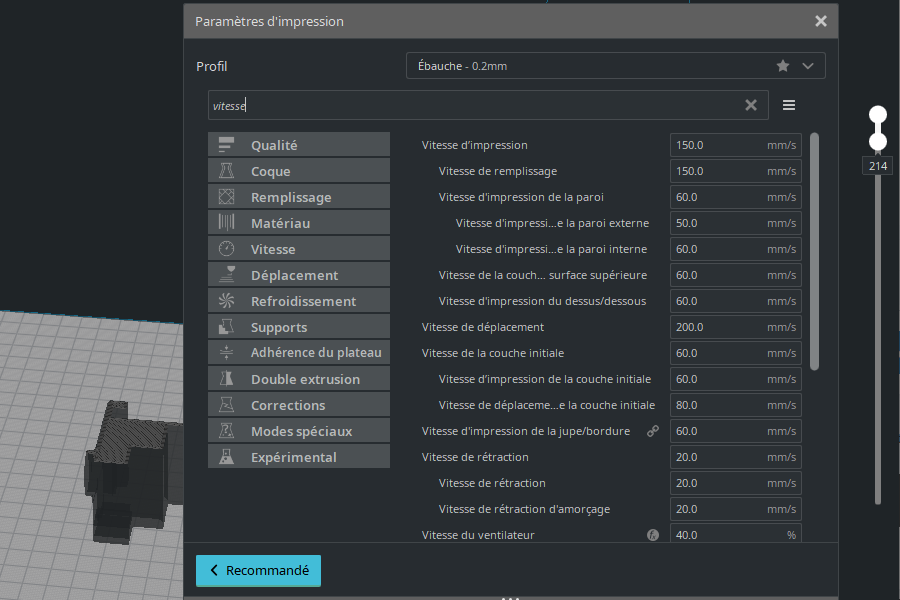Image resolution: width=900 pixels, height=600 pixels.
Task: Click the layer number box showing 214
Action: pyautogui.click(x=878, y=166)
